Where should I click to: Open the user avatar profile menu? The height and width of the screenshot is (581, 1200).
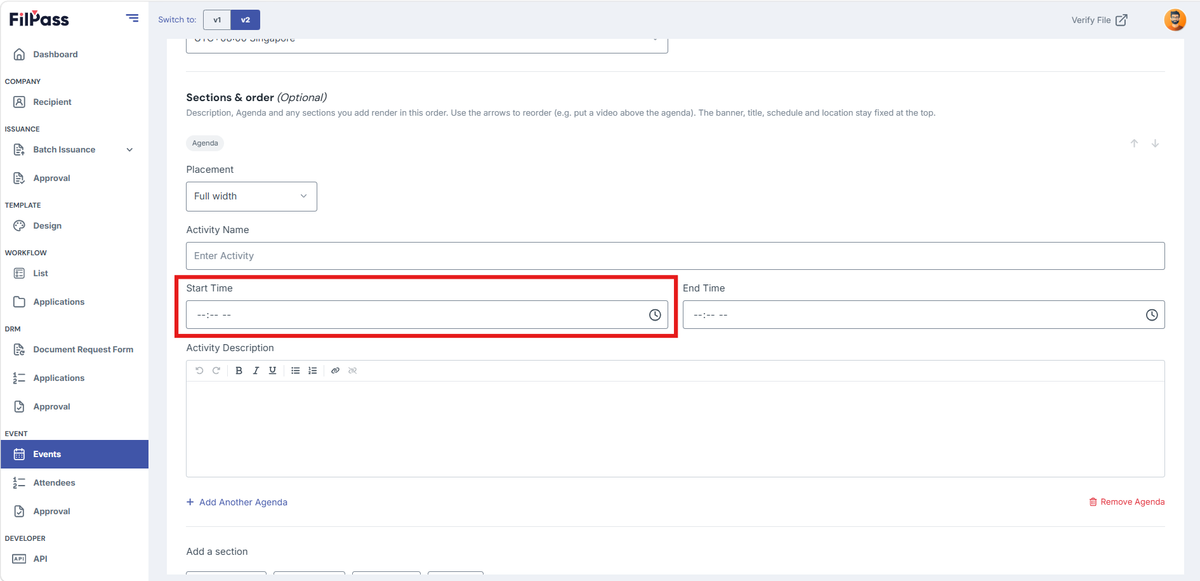pyautogui.click(x=1175, y=20)
